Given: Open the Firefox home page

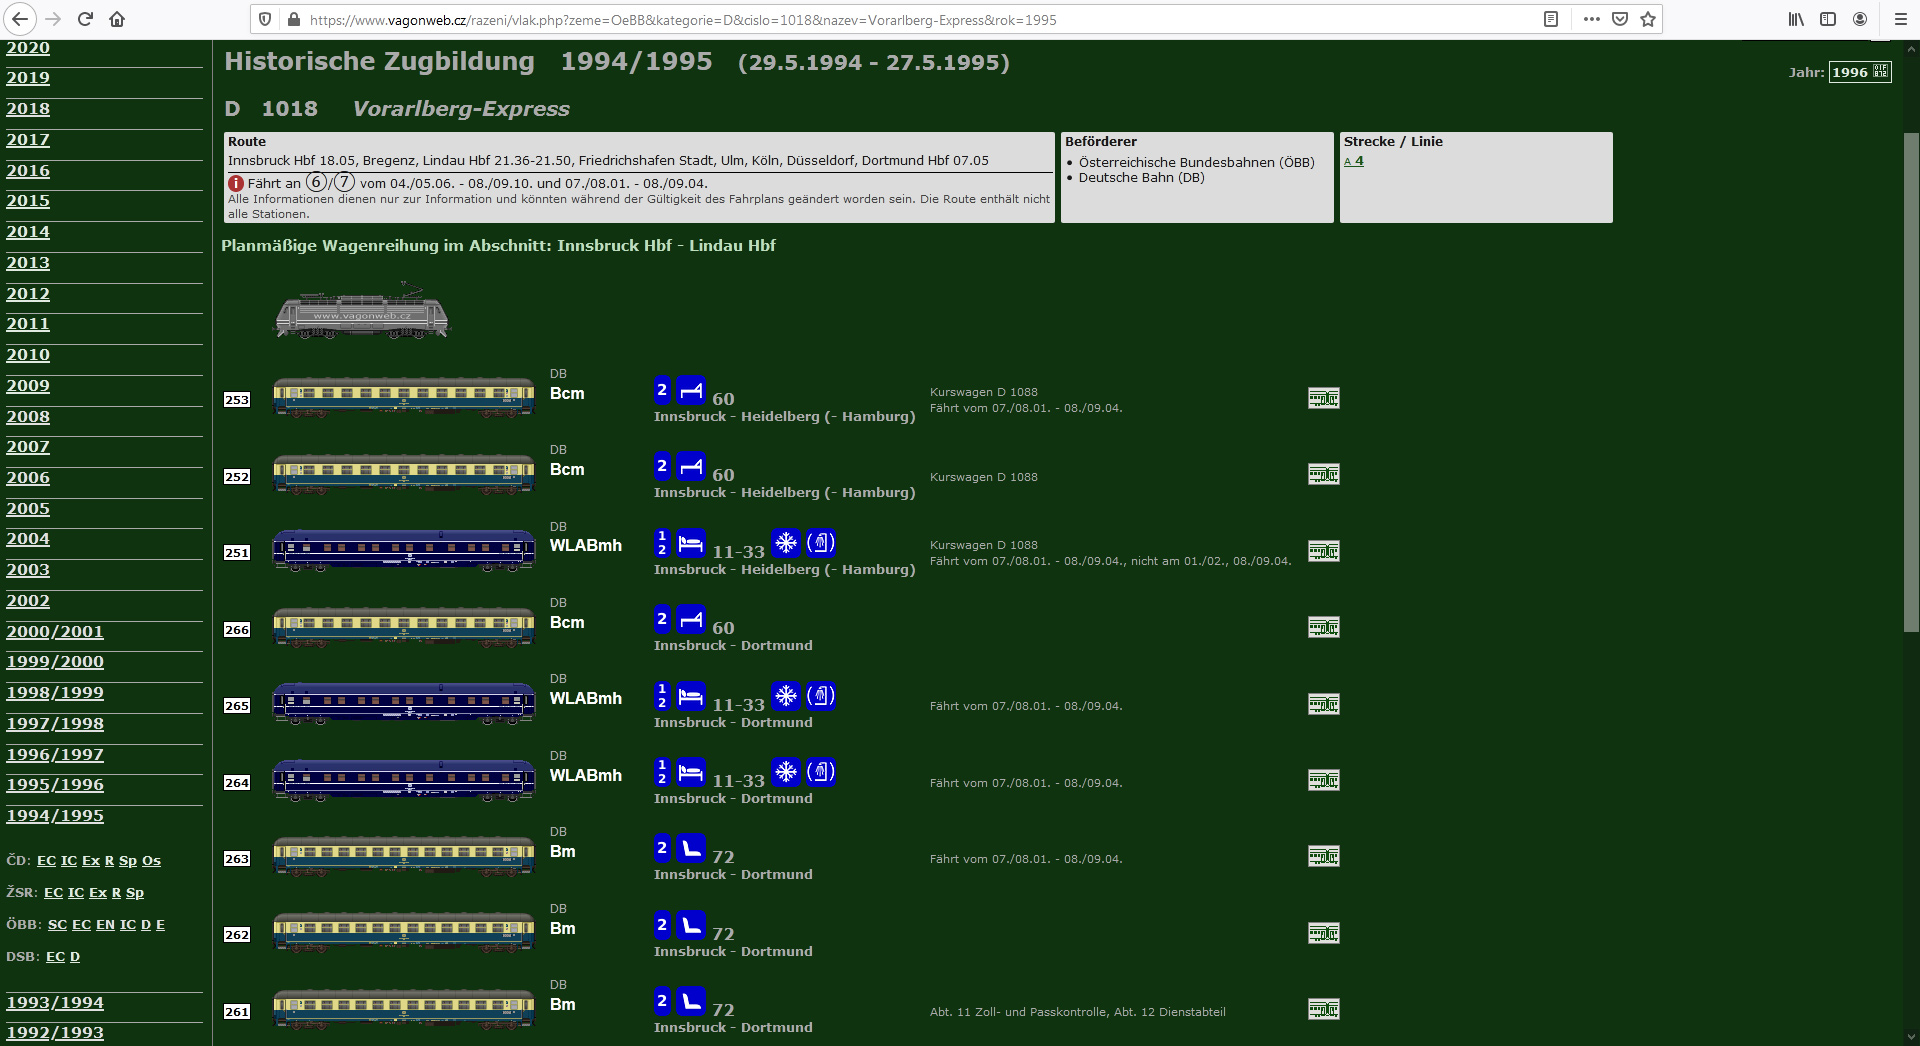Looking at the screenshot, I should [117, 19].
